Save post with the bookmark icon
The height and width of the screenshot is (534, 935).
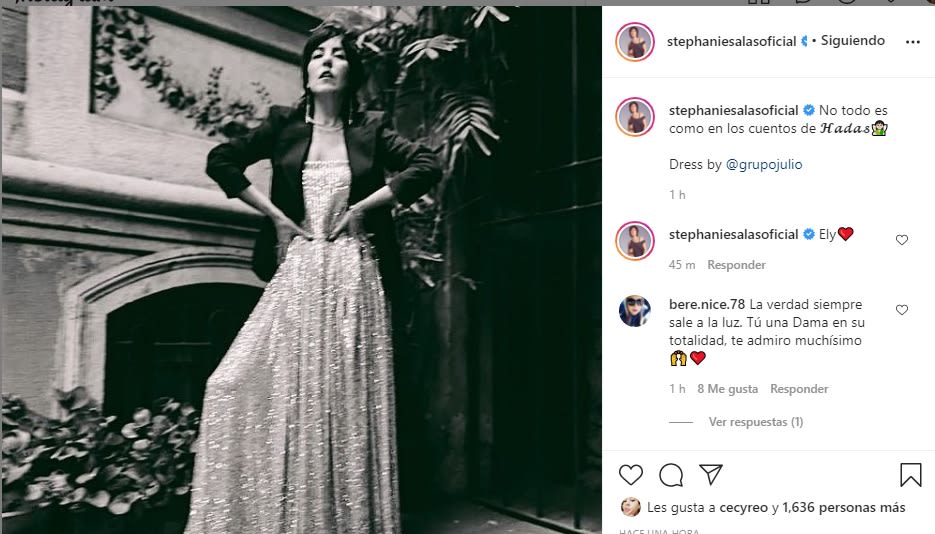[x=910, y=474]
